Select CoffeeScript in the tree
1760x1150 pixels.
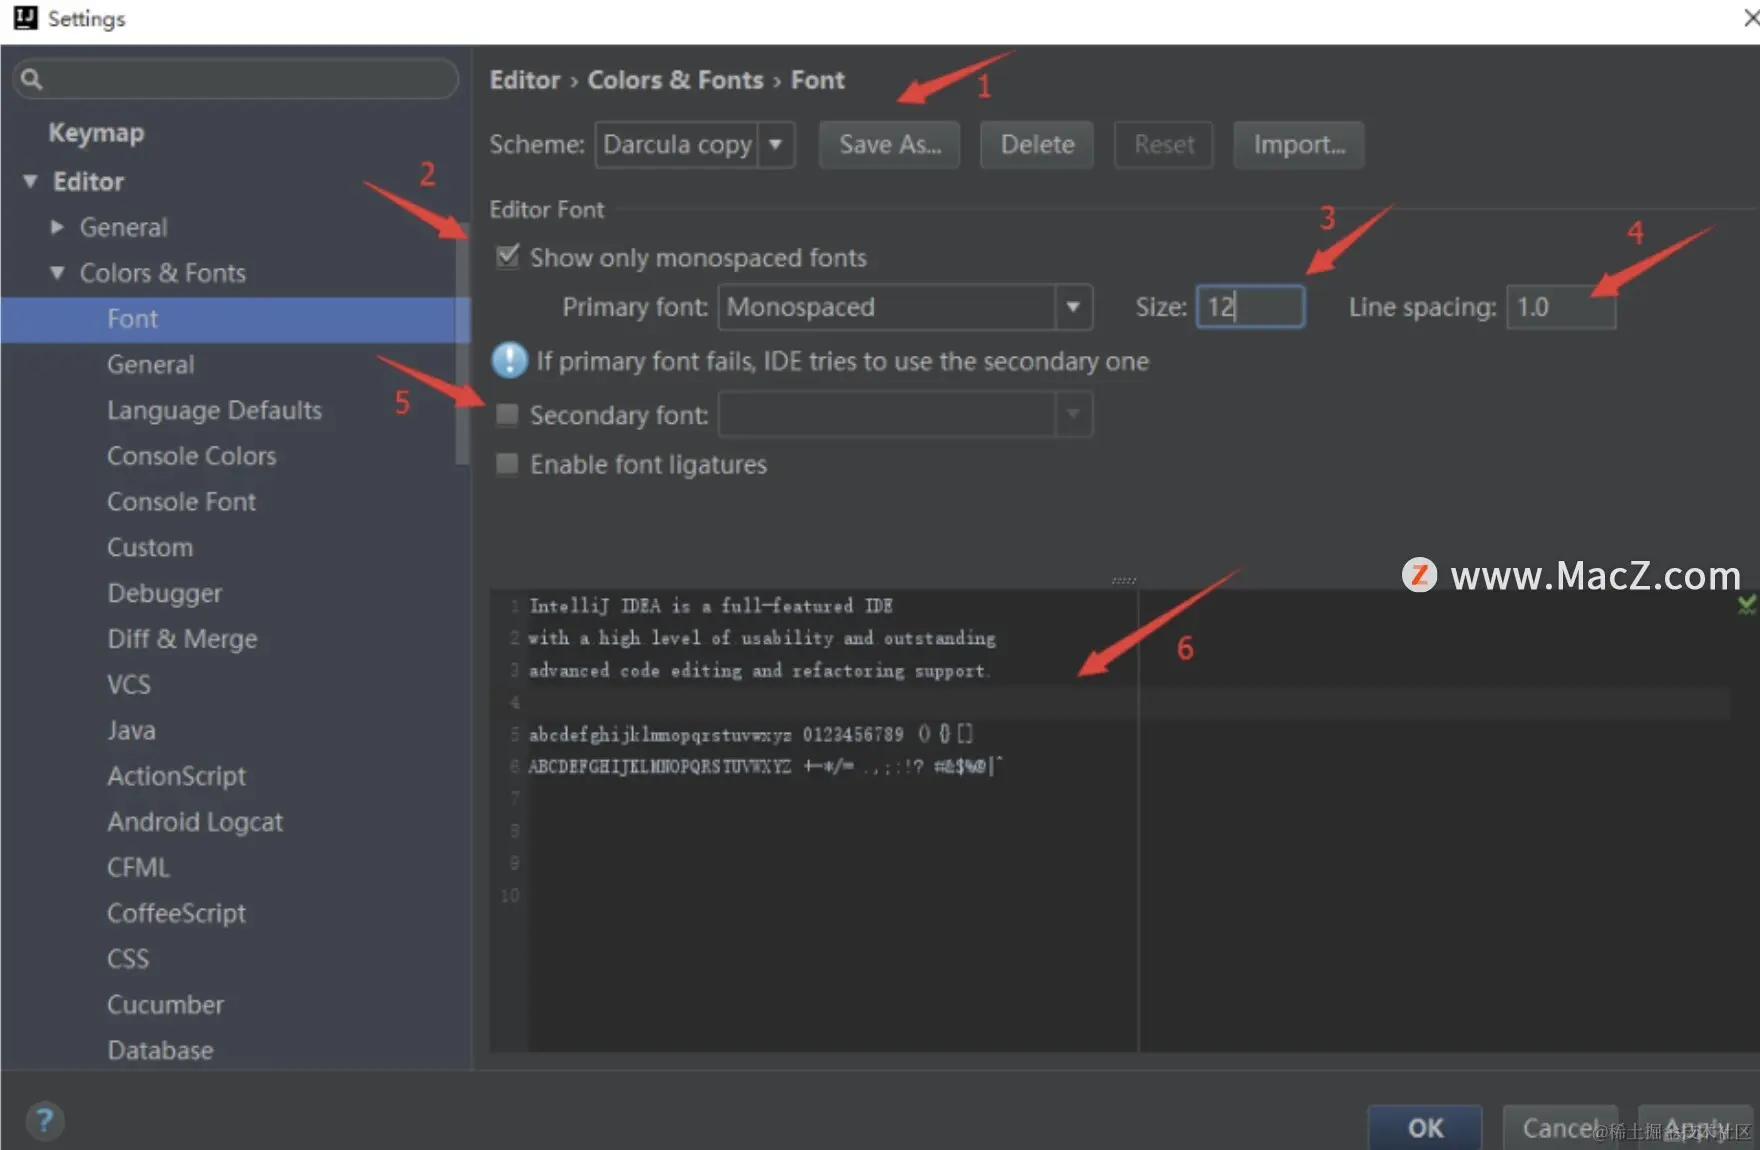tap(177, 913)
